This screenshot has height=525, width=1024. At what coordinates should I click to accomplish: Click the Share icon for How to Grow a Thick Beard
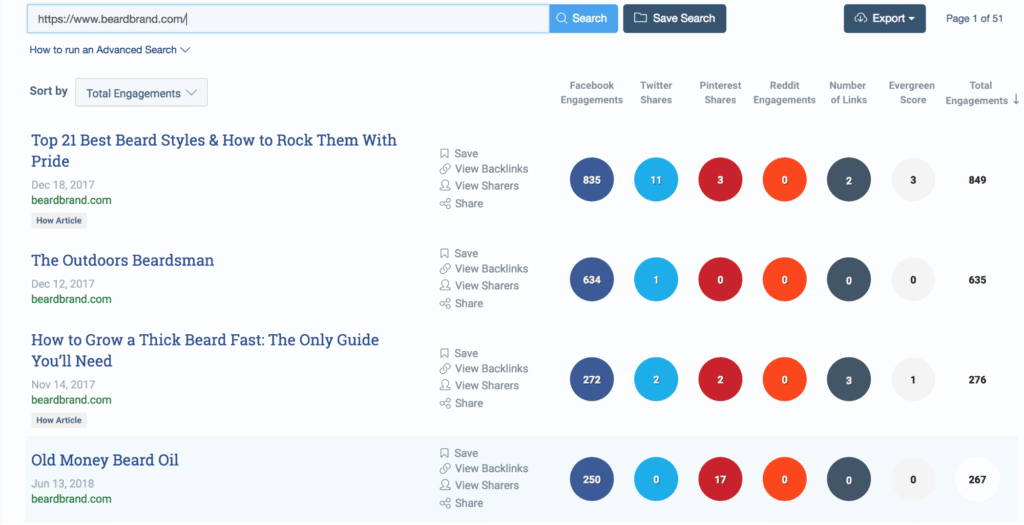[x=445, y=404]
